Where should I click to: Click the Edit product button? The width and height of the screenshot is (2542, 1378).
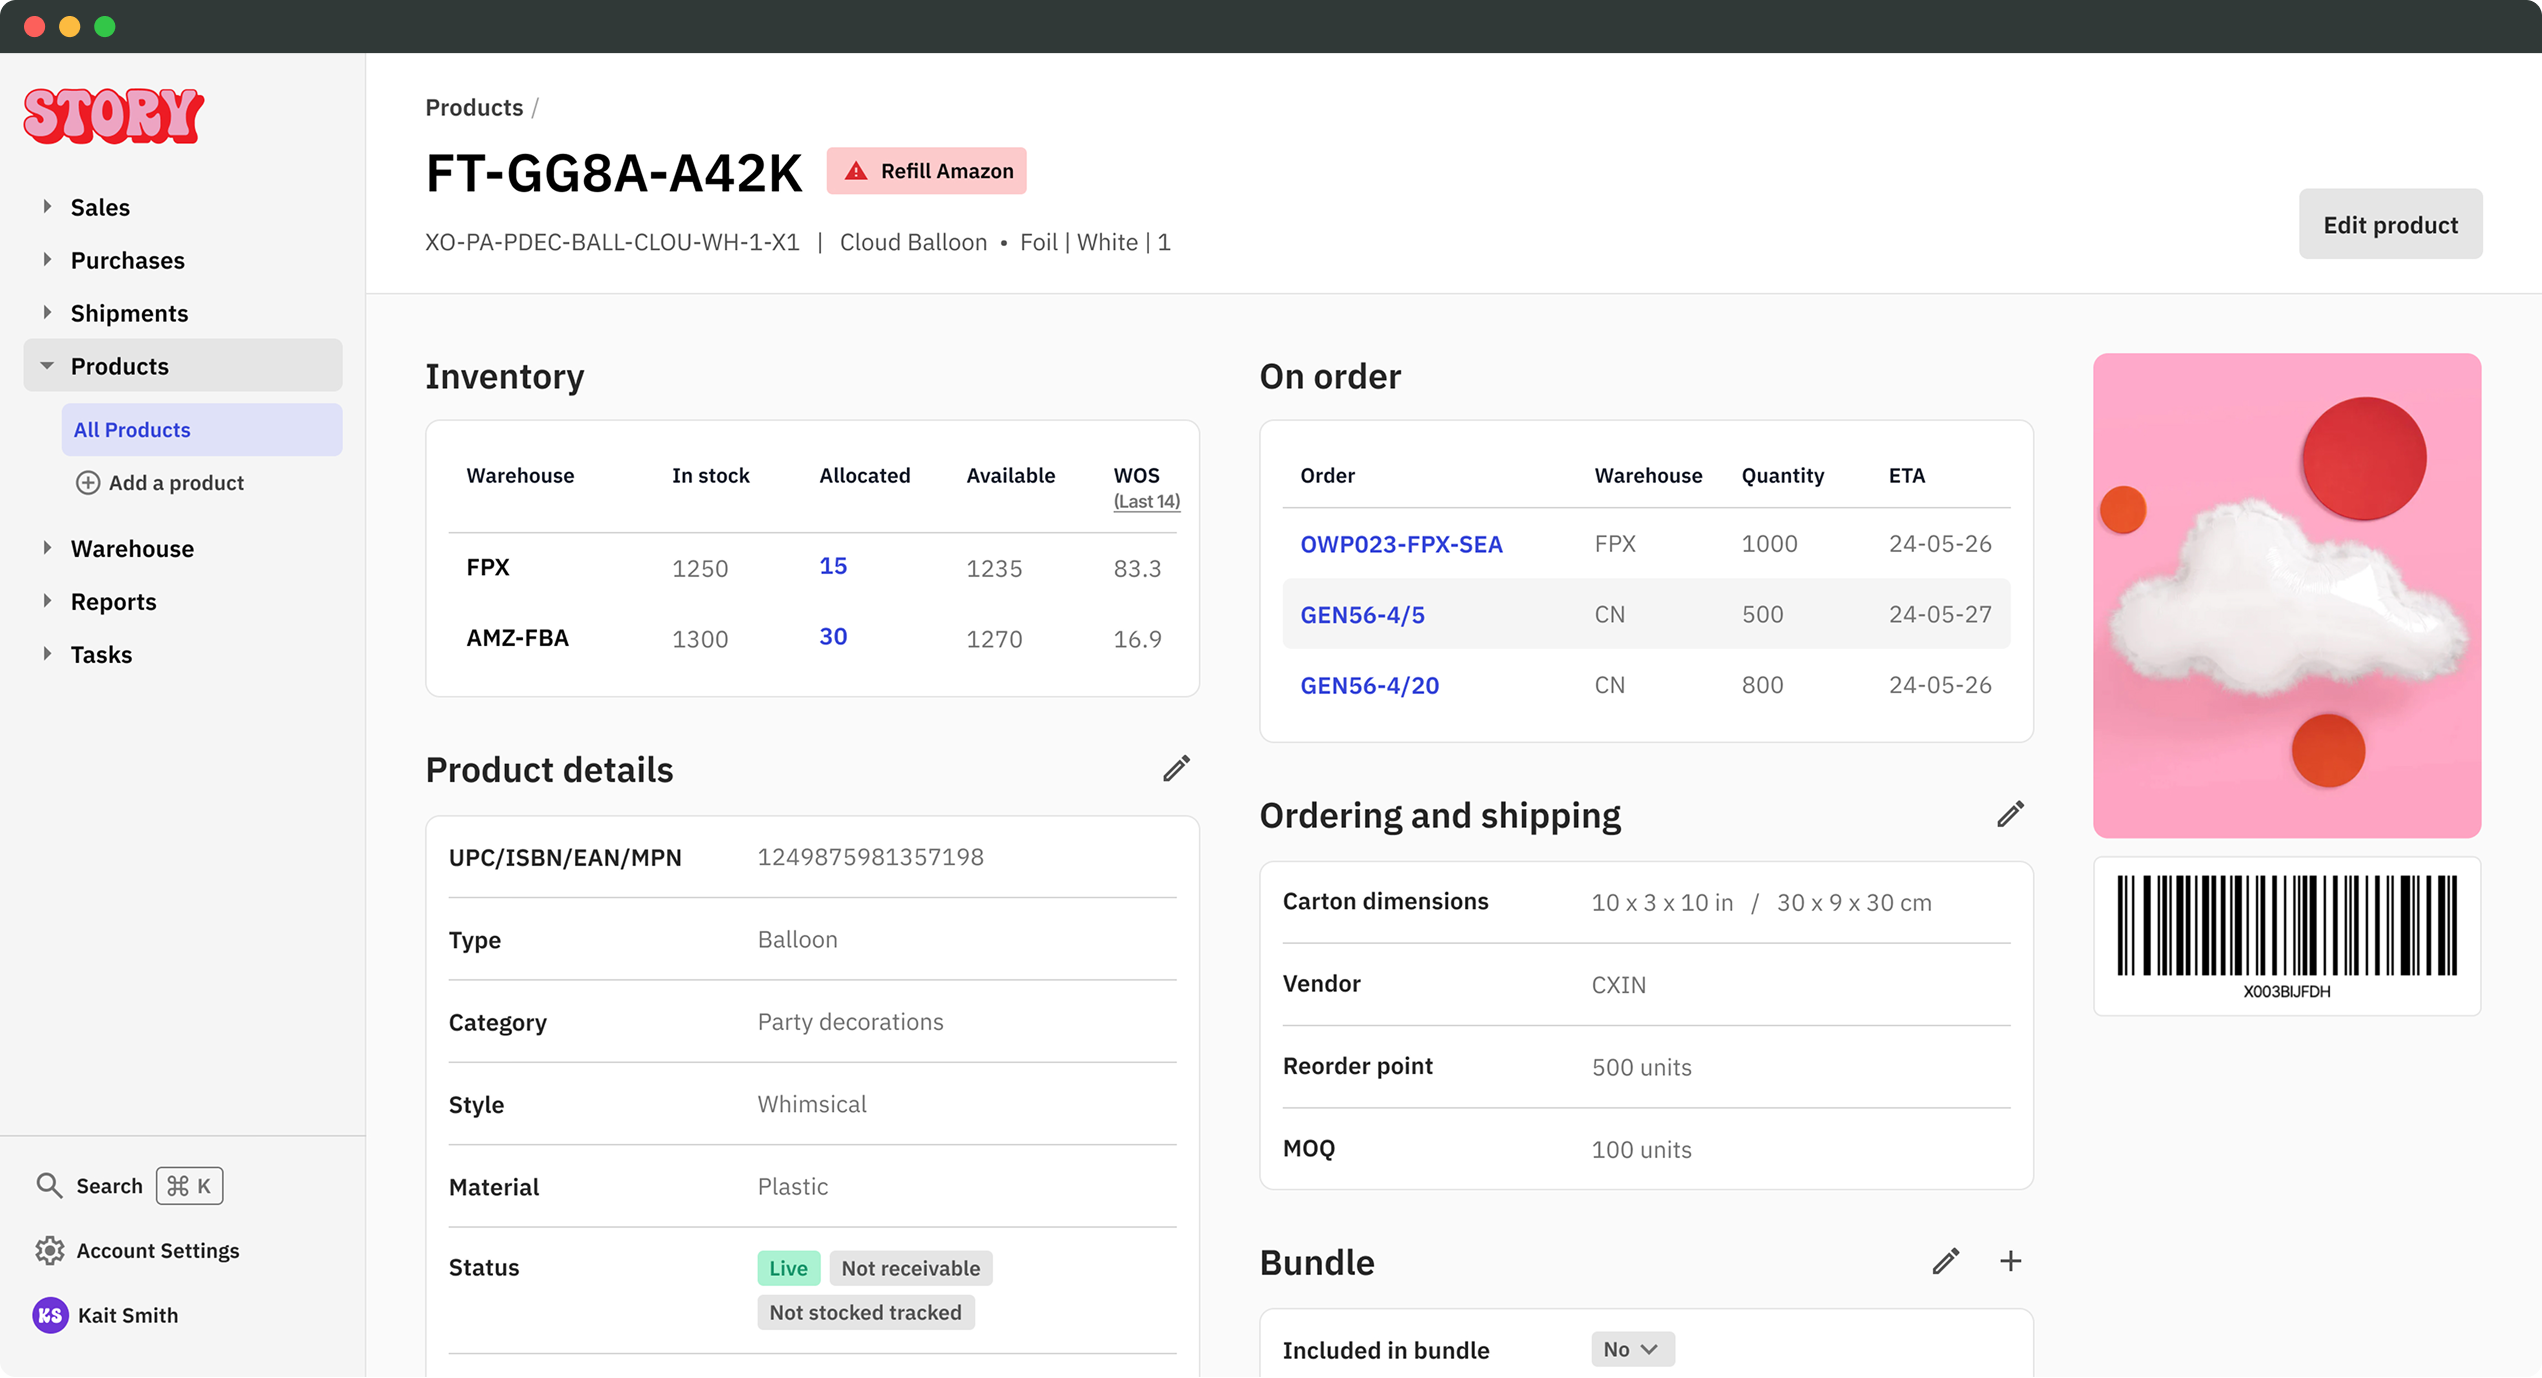[2390, 224]
